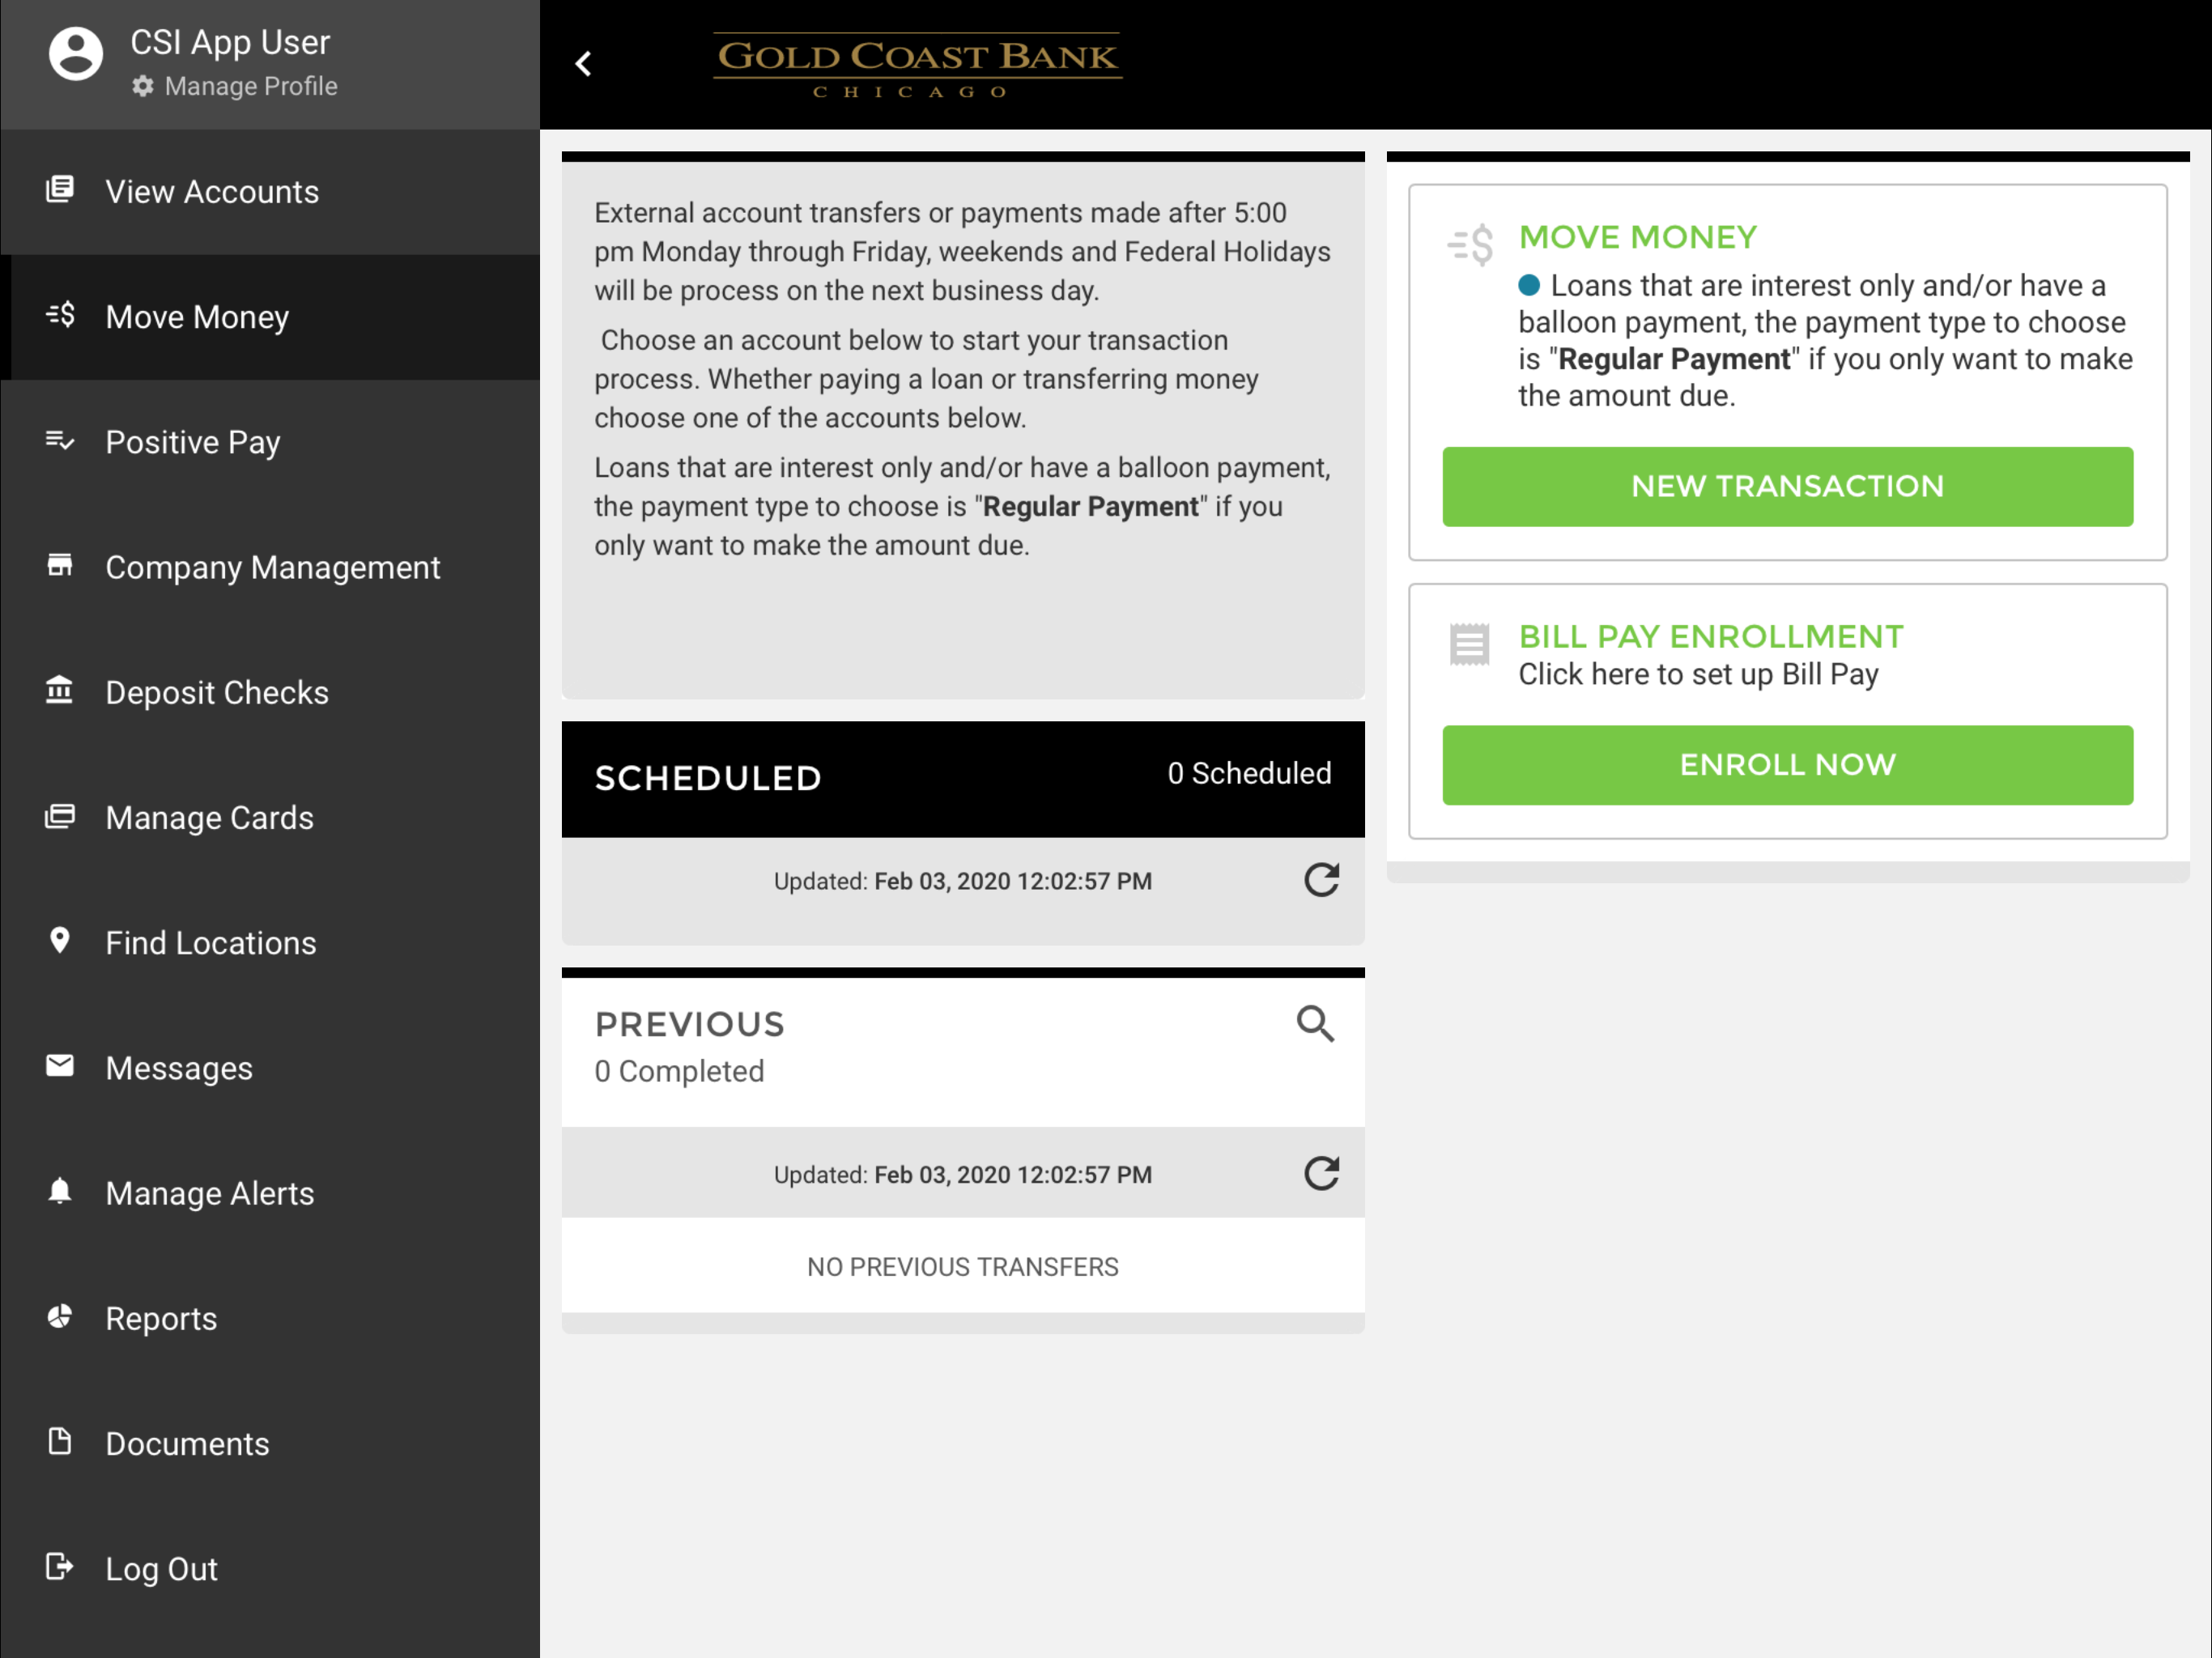Start a New Transaction

[1787, 487]
